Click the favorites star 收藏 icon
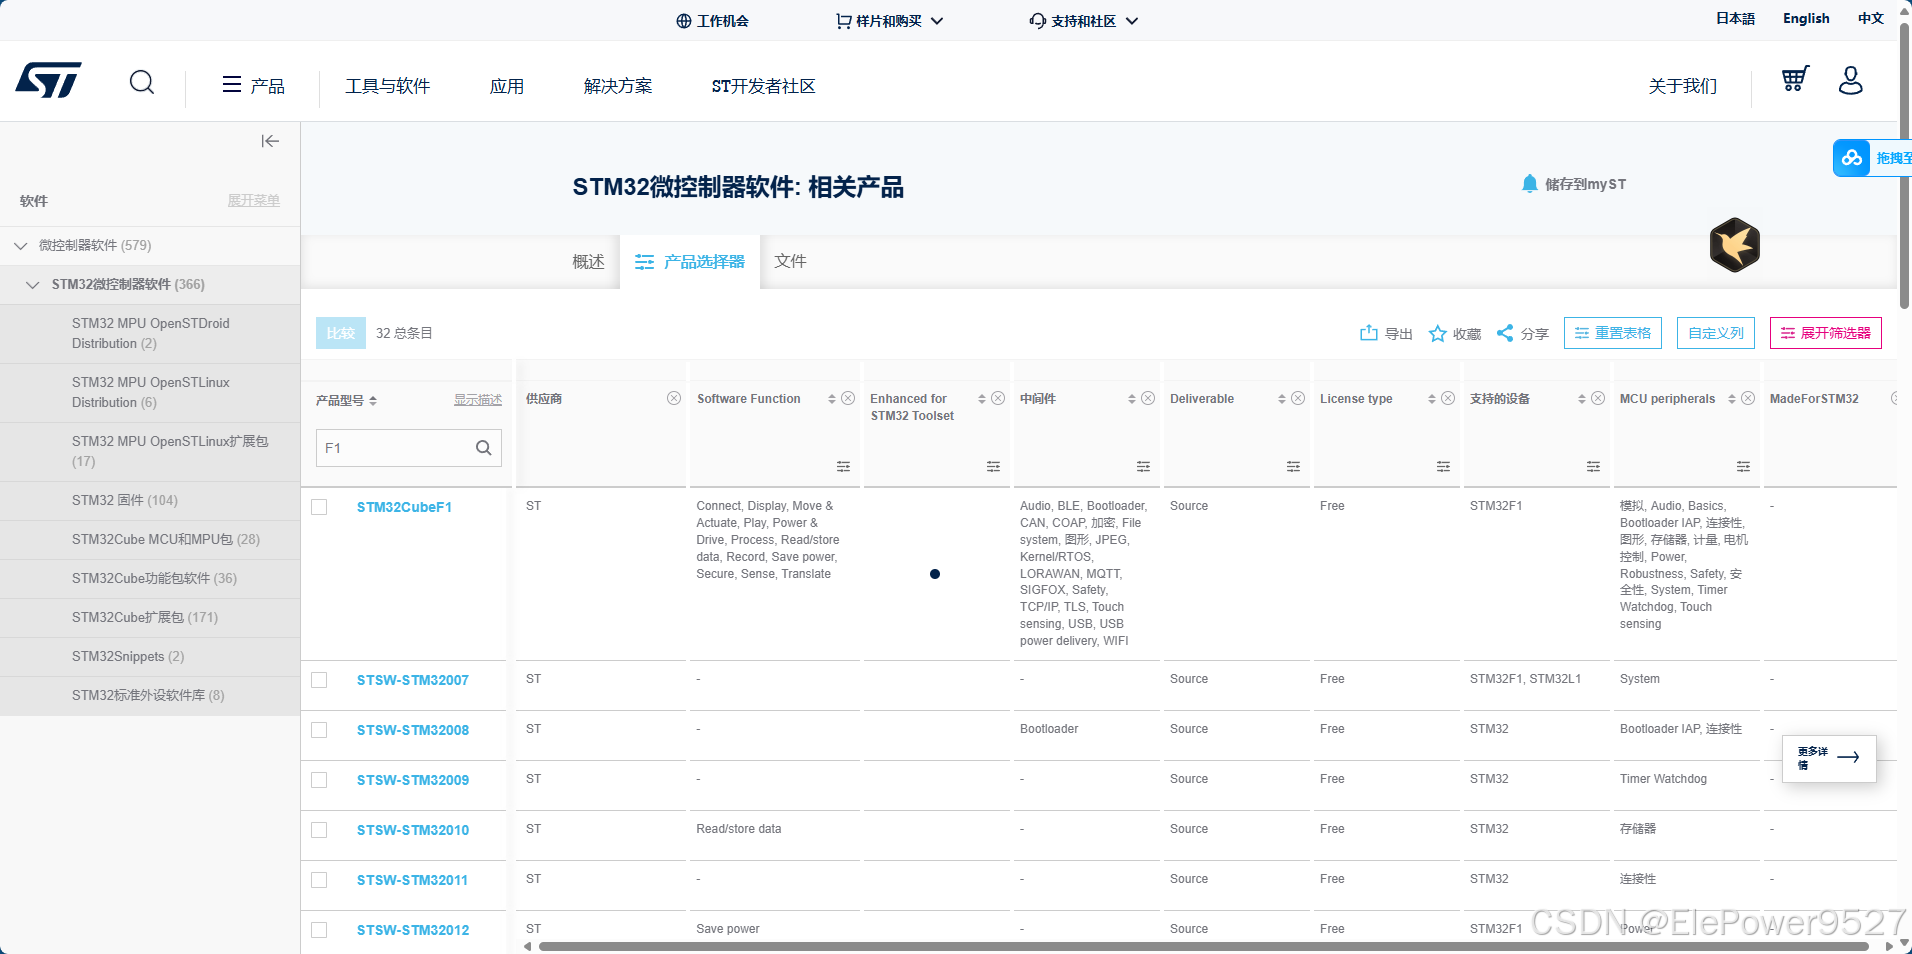This screenshot has height=954, width=1912. [1437, 333]
